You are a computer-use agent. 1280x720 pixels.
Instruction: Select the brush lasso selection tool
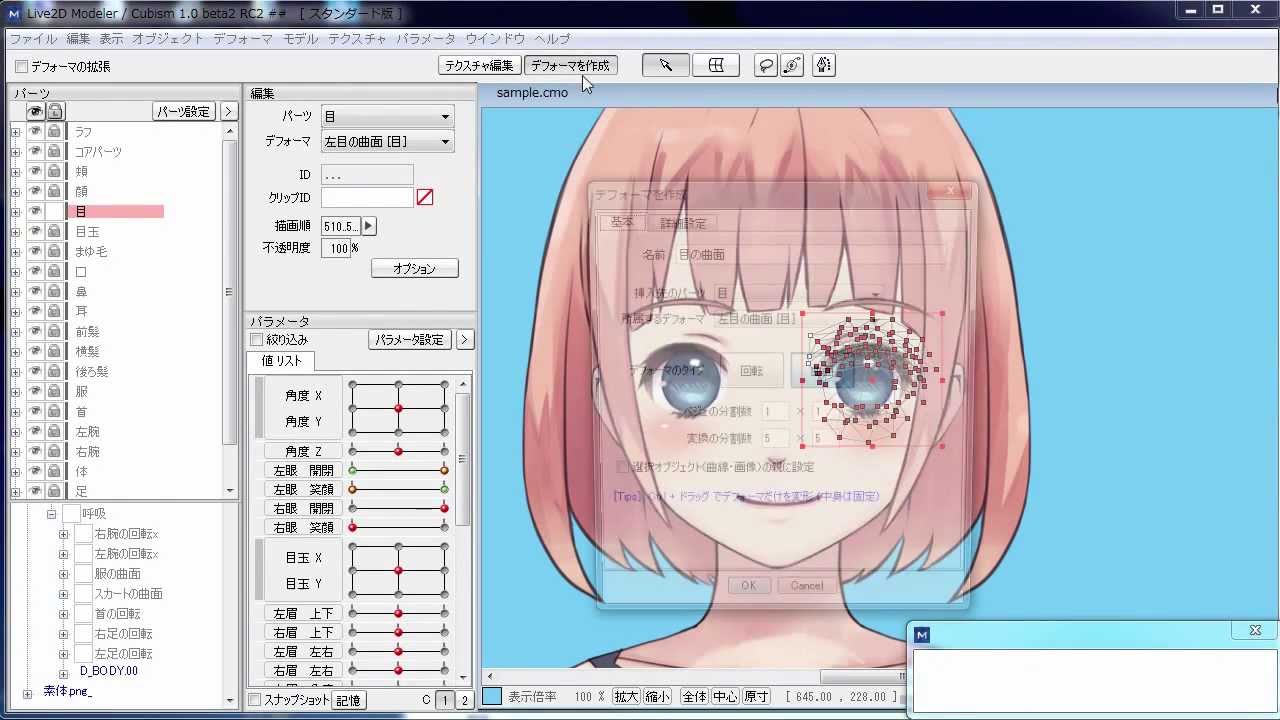click(x=792, y=65)
